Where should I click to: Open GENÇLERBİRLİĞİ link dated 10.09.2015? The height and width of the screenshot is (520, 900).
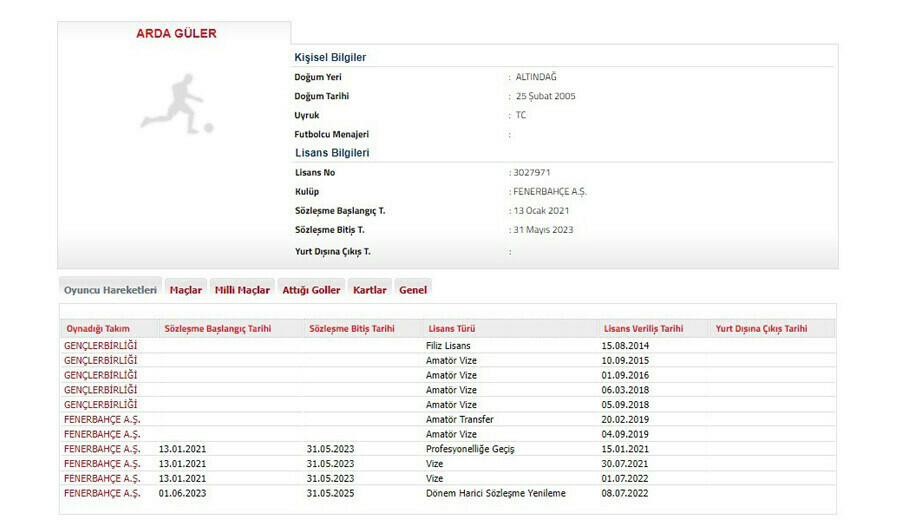101,360
